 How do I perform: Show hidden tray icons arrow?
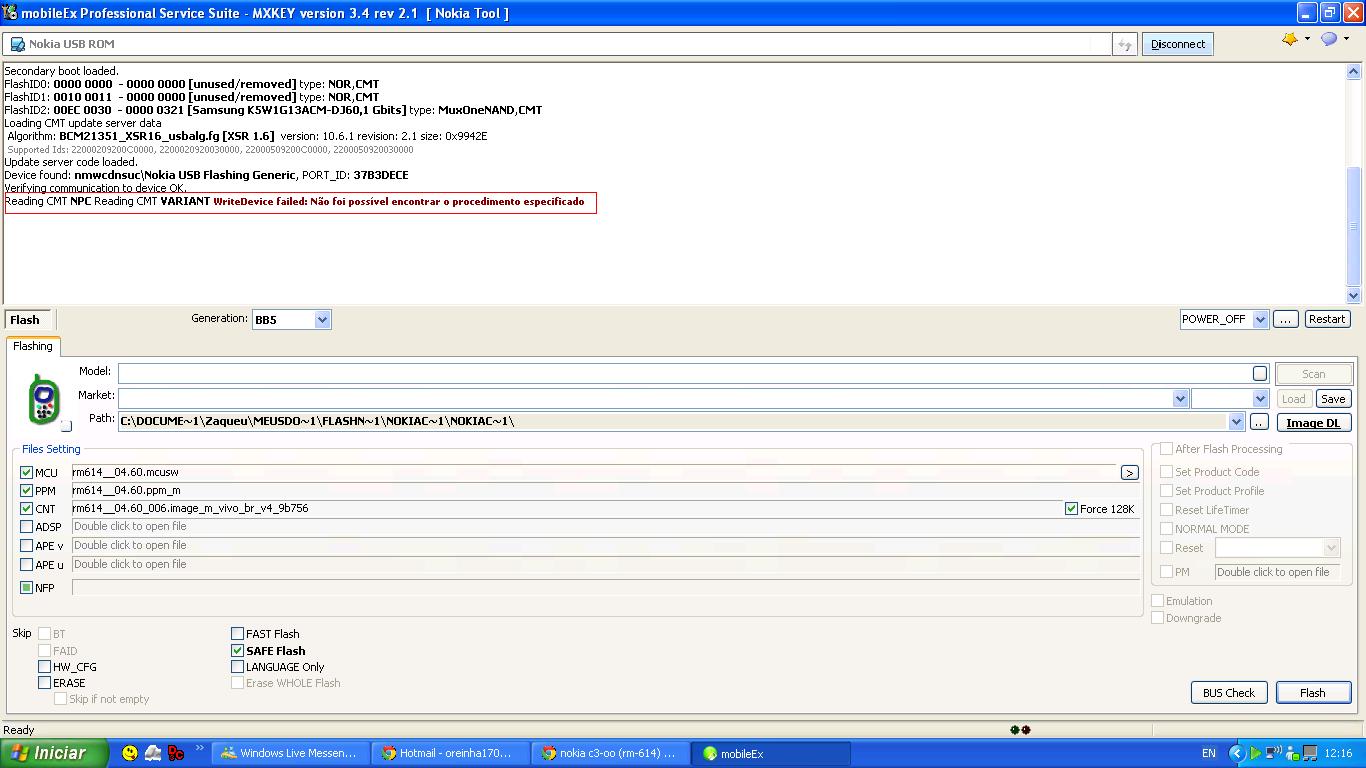(x=1237, y=753)
